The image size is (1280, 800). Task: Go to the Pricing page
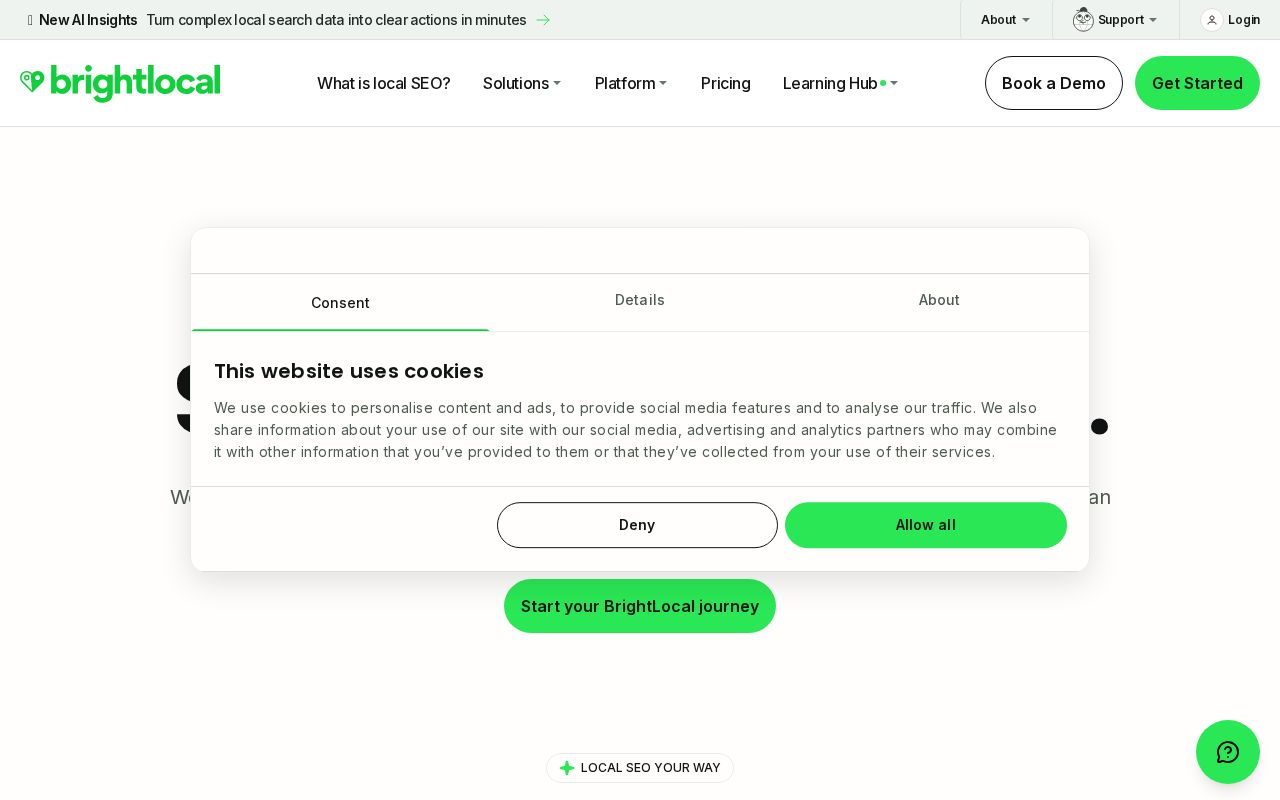pyautogui.click(x=726, y=83)
